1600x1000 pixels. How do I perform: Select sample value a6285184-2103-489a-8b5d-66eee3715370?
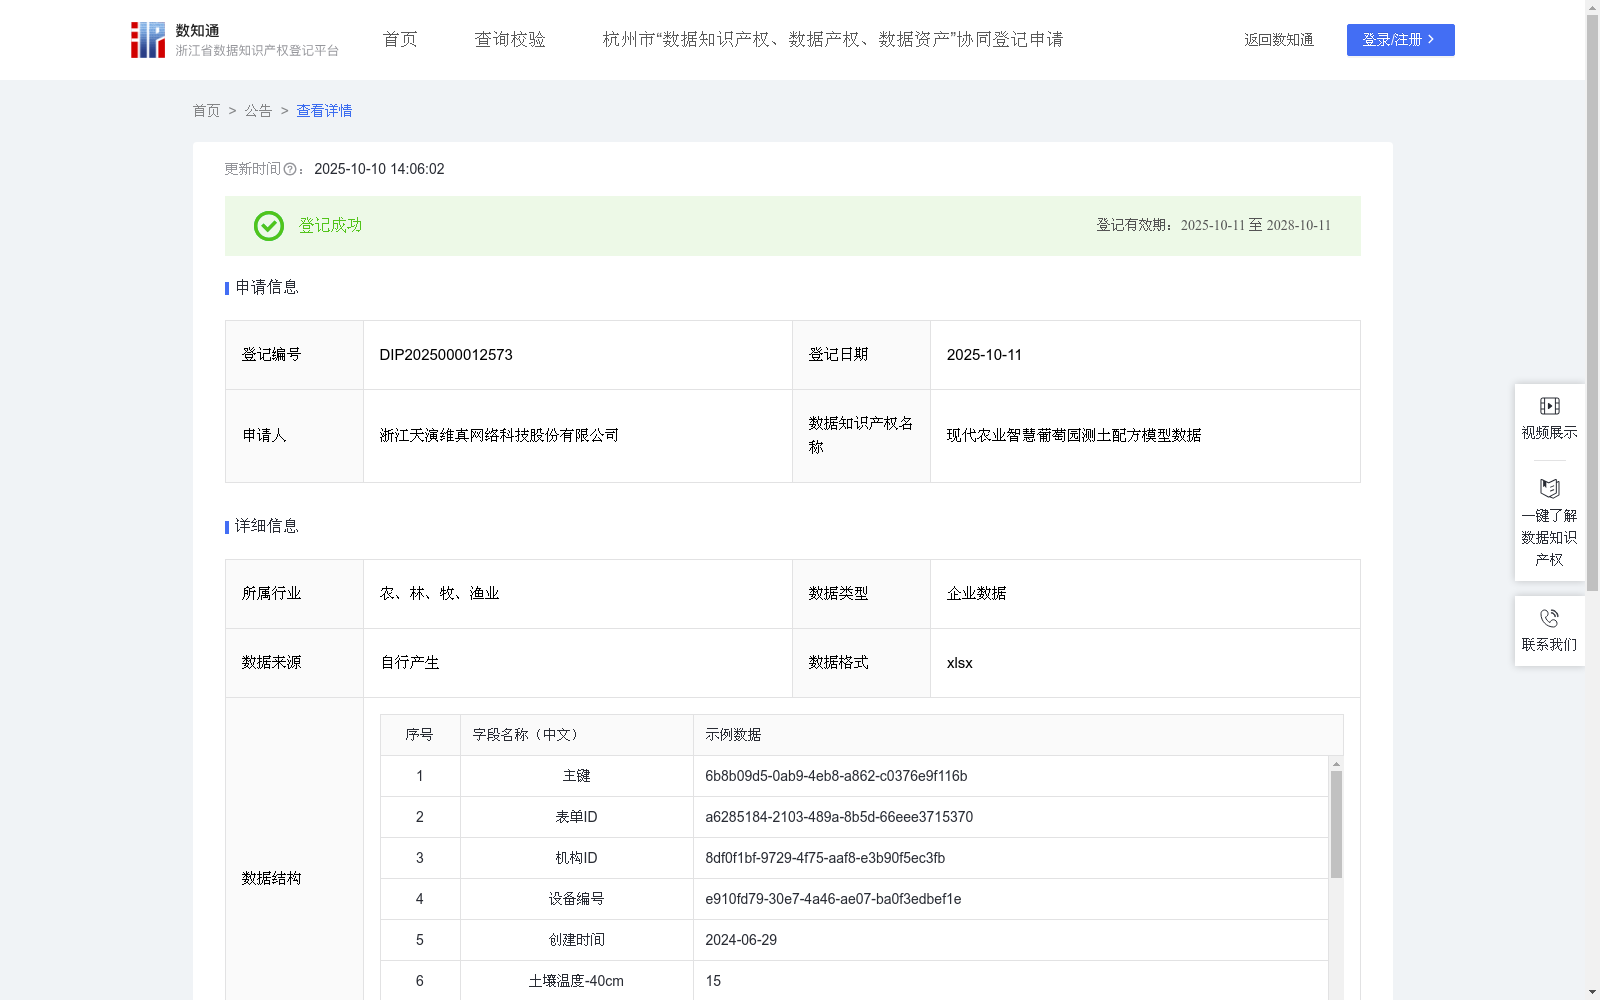pyautogui.click(x=839, y=817)
